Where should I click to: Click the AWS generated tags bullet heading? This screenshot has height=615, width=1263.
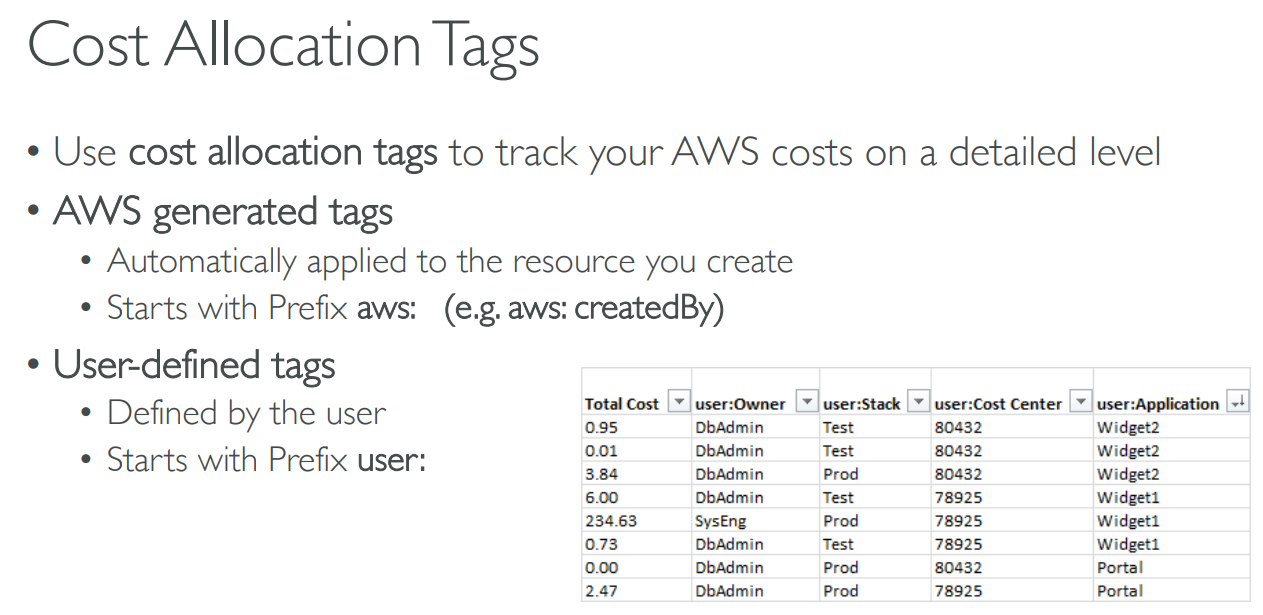pos(223,212)
